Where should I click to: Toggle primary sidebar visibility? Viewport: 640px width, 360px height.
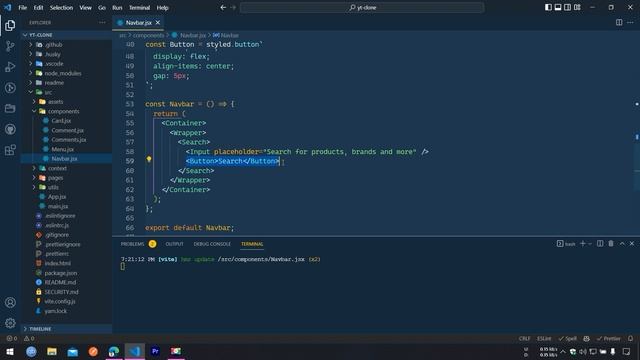[x=548, y=7]
